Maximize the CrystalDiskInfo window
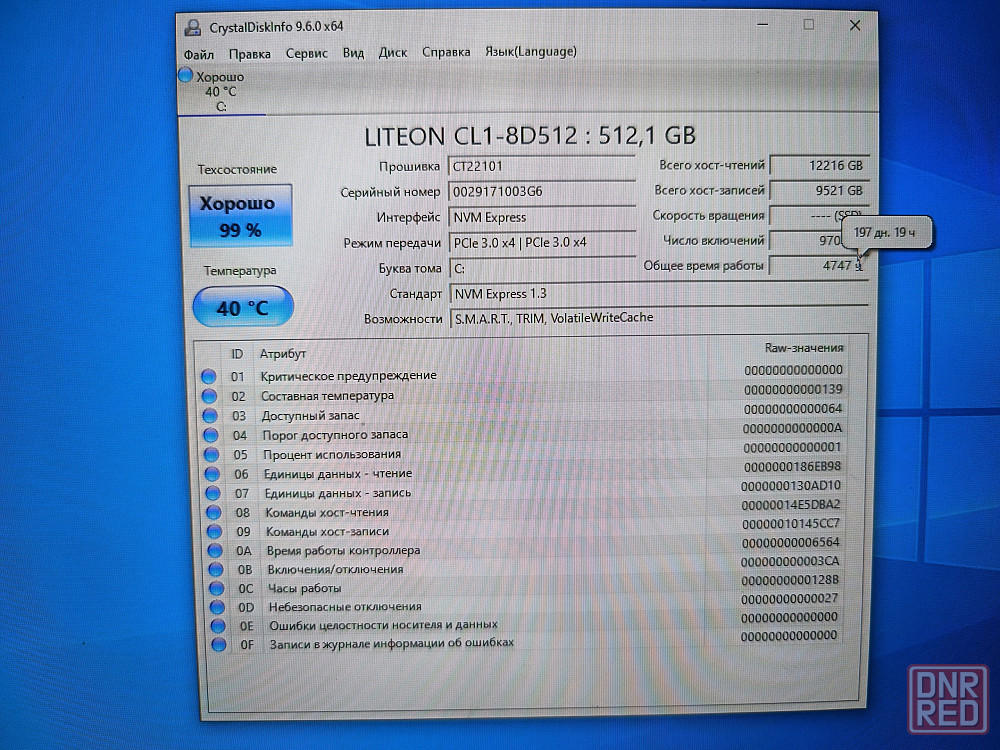This screenshot has width=1000, height=750. pyautogui.click(x=809, y=25)
